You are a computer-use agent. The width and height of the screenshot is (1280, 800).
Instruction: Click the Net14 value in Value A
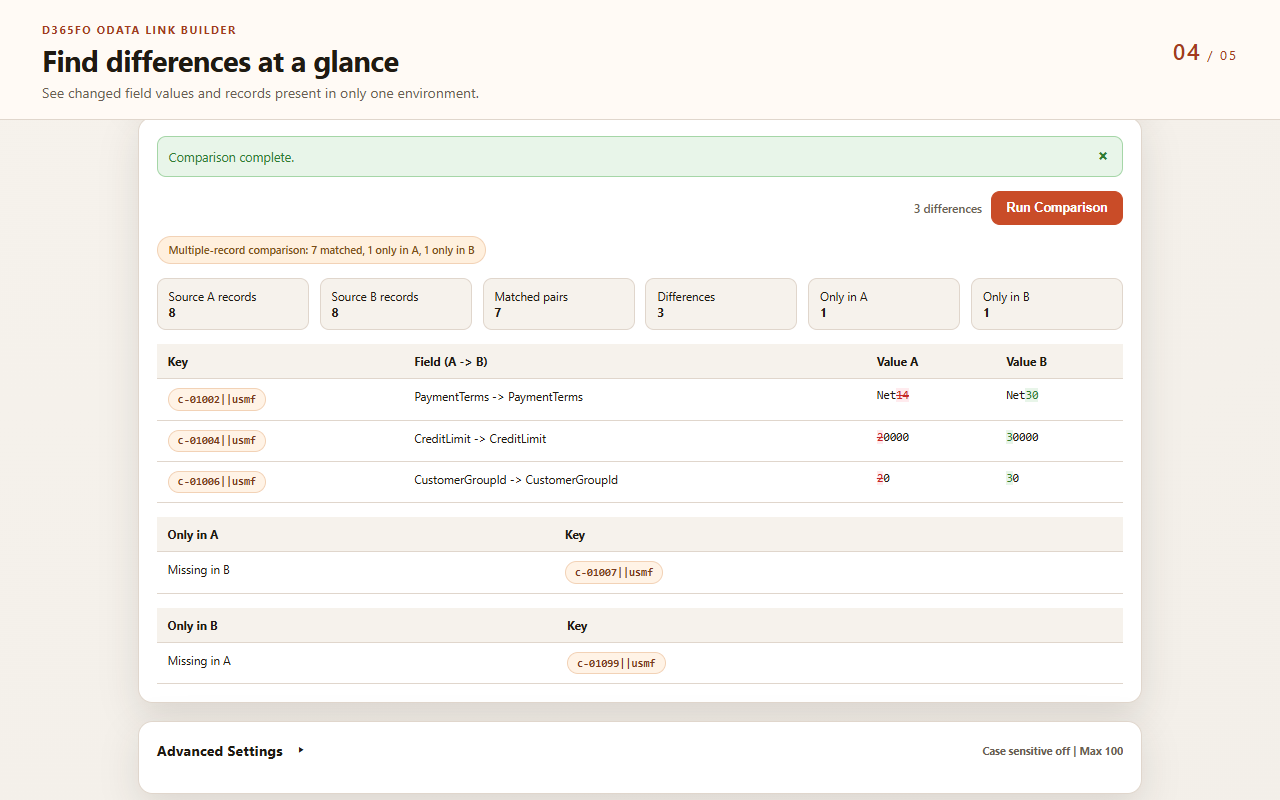pos(893,395)
